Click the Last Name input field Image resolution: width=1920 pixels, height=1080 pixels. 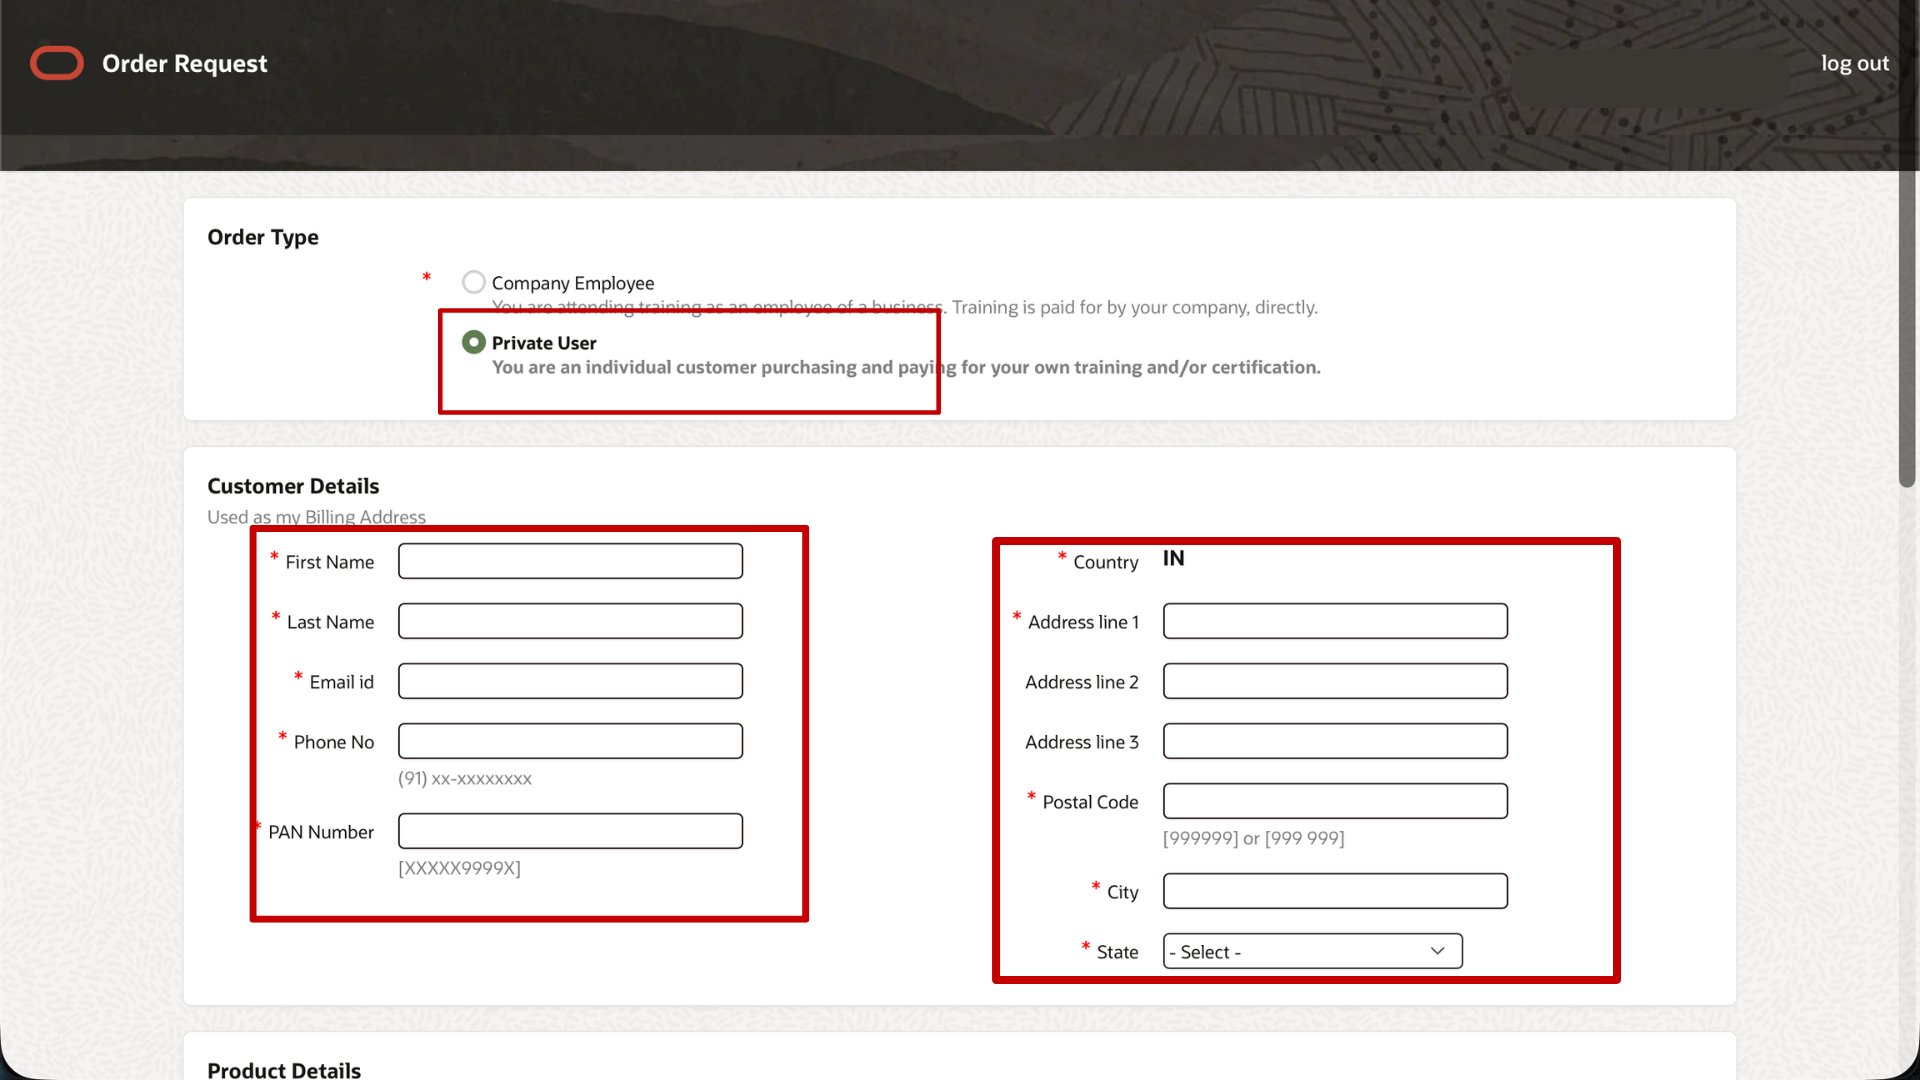click(569, 621)
